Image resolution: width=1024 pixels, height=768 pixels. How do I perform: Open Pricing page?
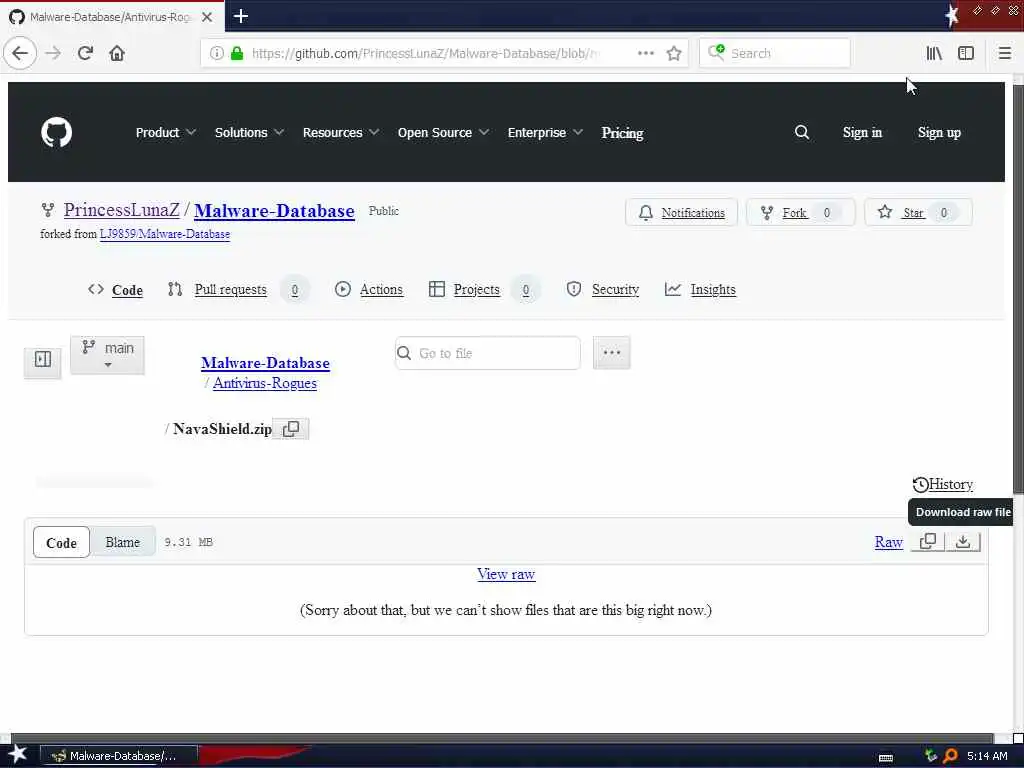(622, 133)
